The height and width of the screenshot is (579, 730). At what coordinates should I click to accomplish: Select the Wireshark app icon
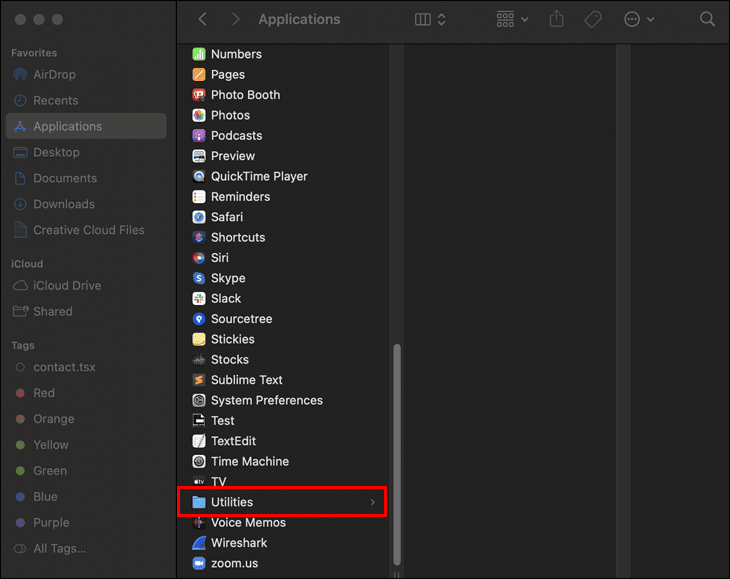click(199, 543)
